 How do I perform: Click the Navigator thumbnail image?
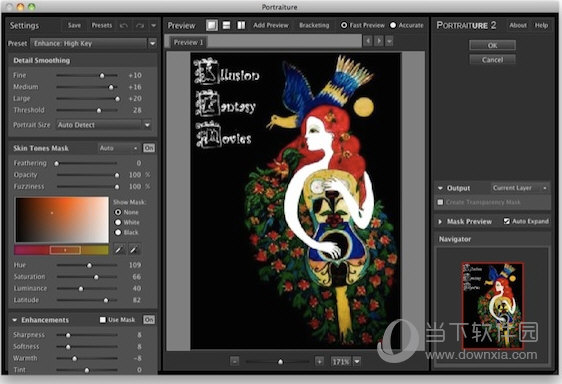click(493, 305)
